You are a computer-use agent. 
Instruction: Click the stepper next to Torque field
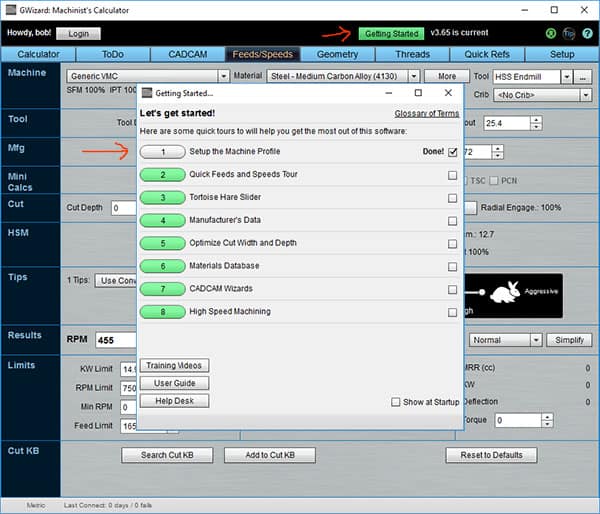point(547,421)
